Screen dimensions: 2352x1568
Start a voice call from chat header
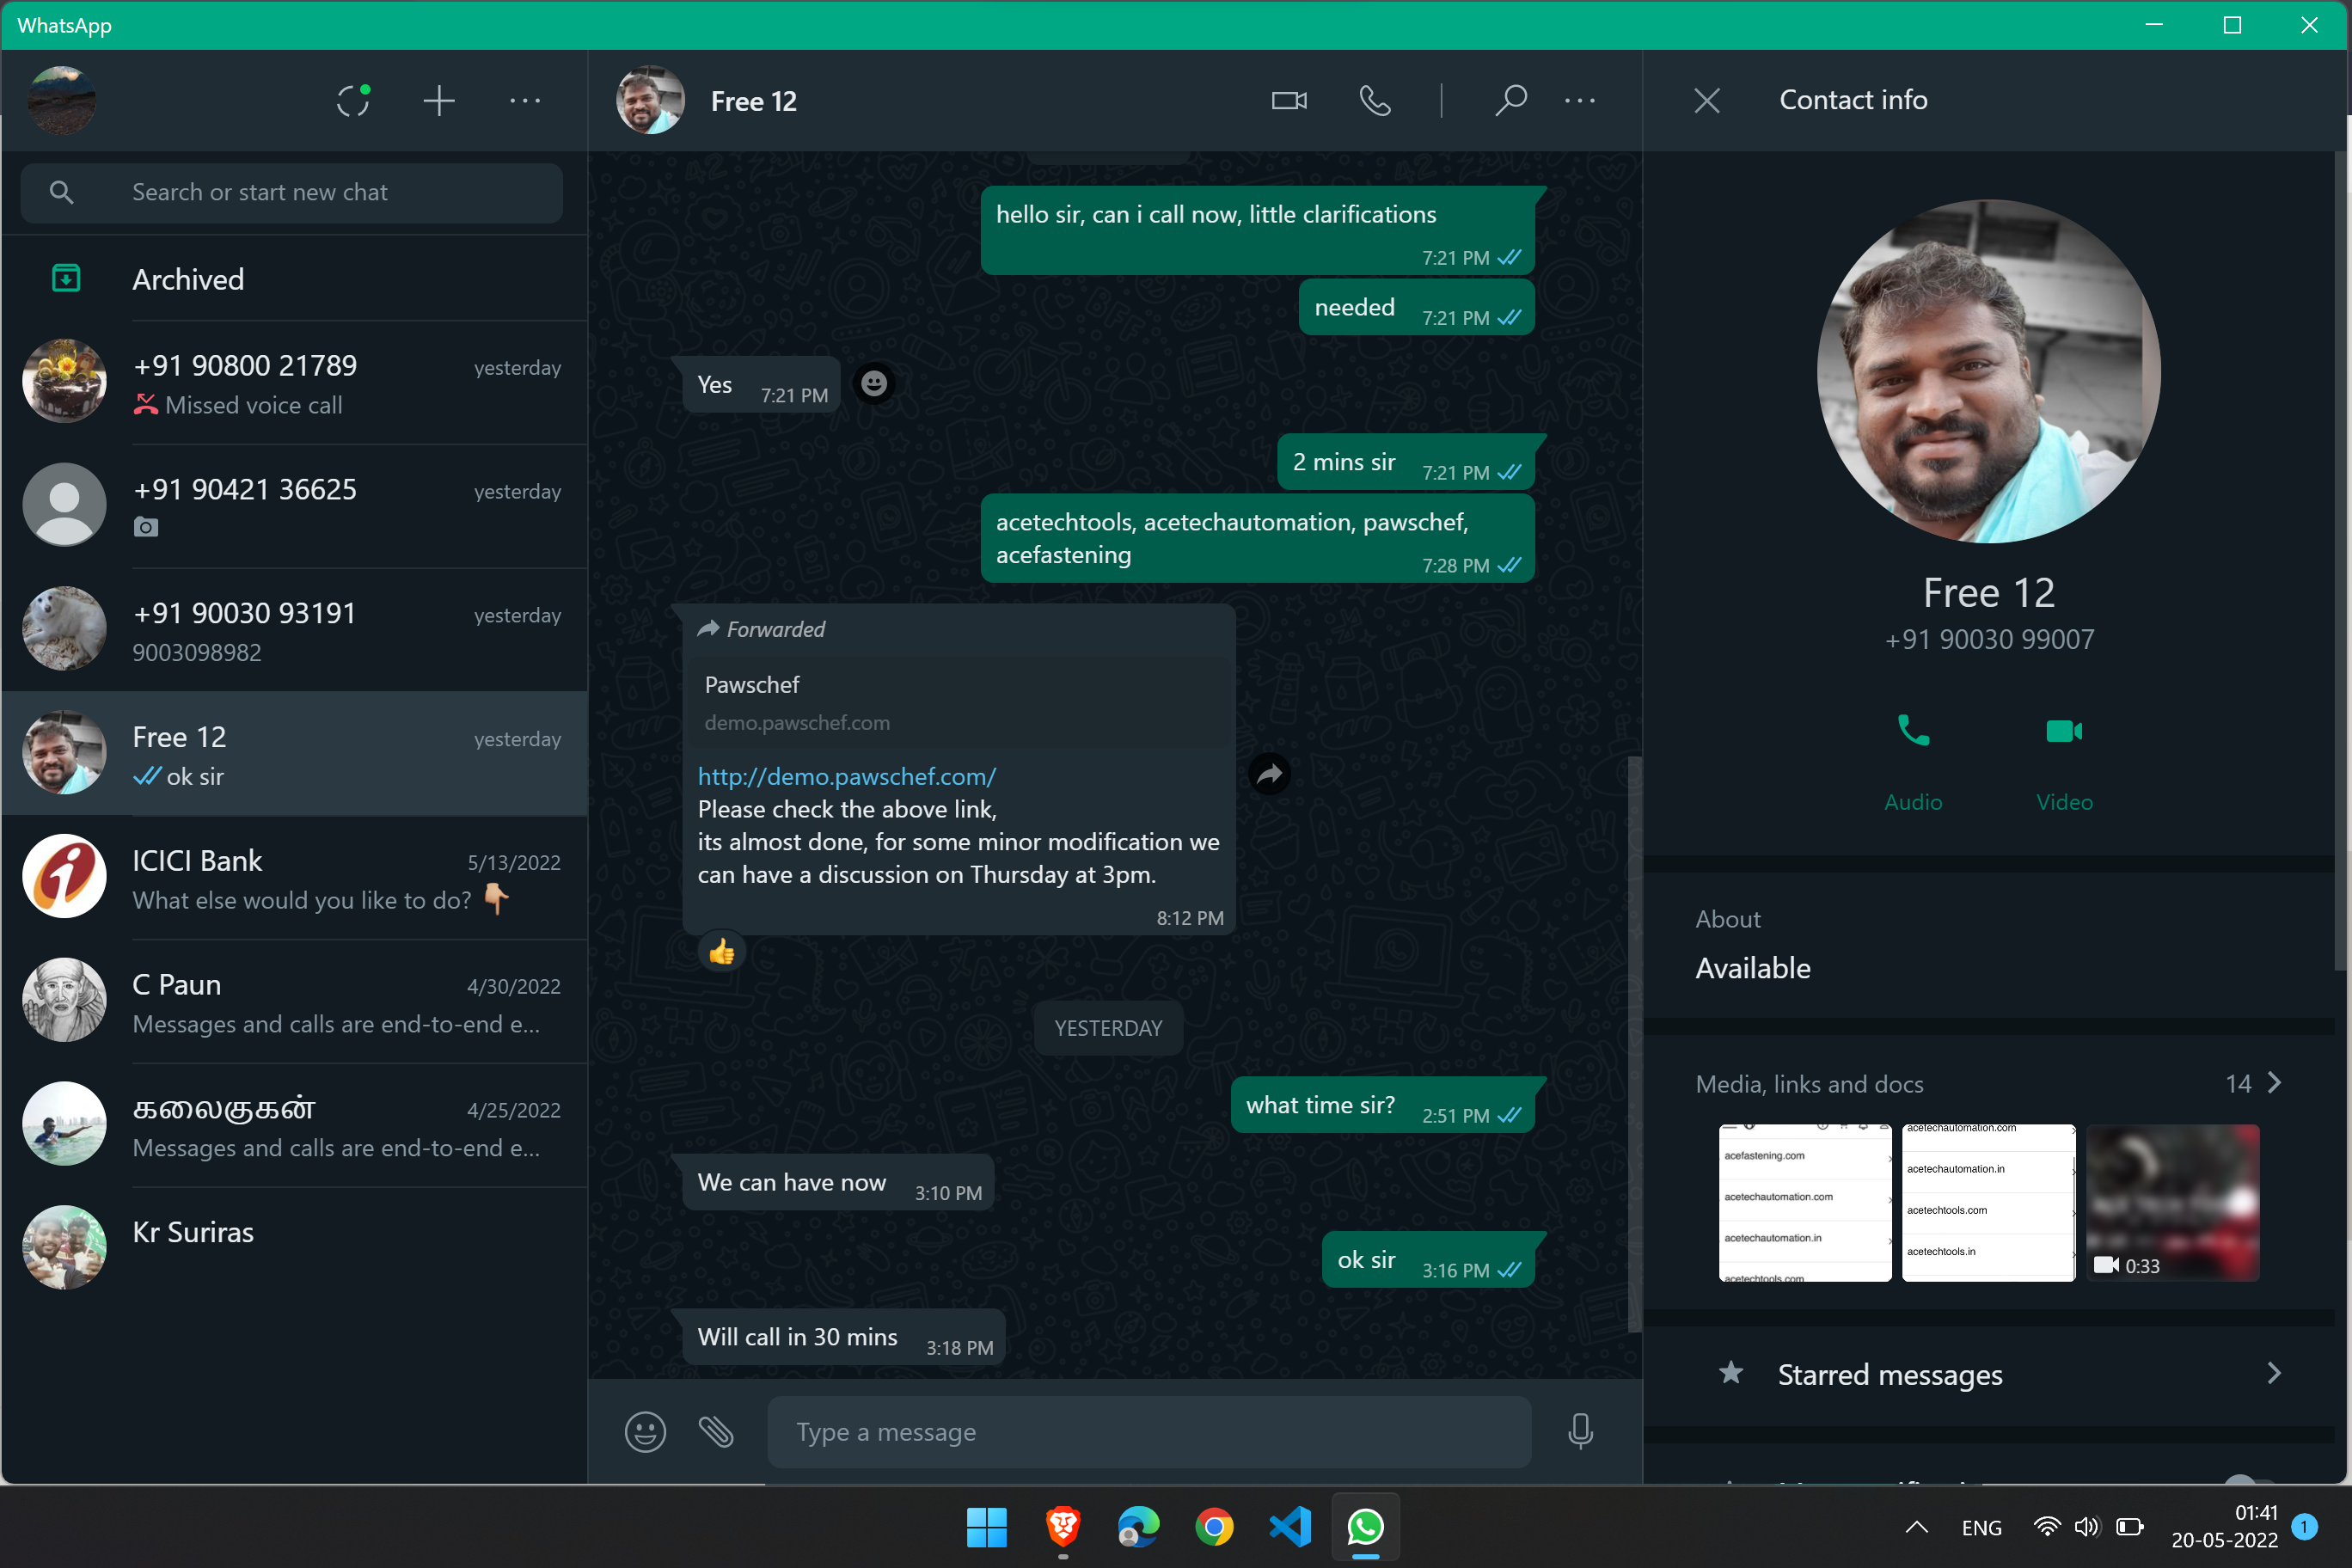point(1374,101)
